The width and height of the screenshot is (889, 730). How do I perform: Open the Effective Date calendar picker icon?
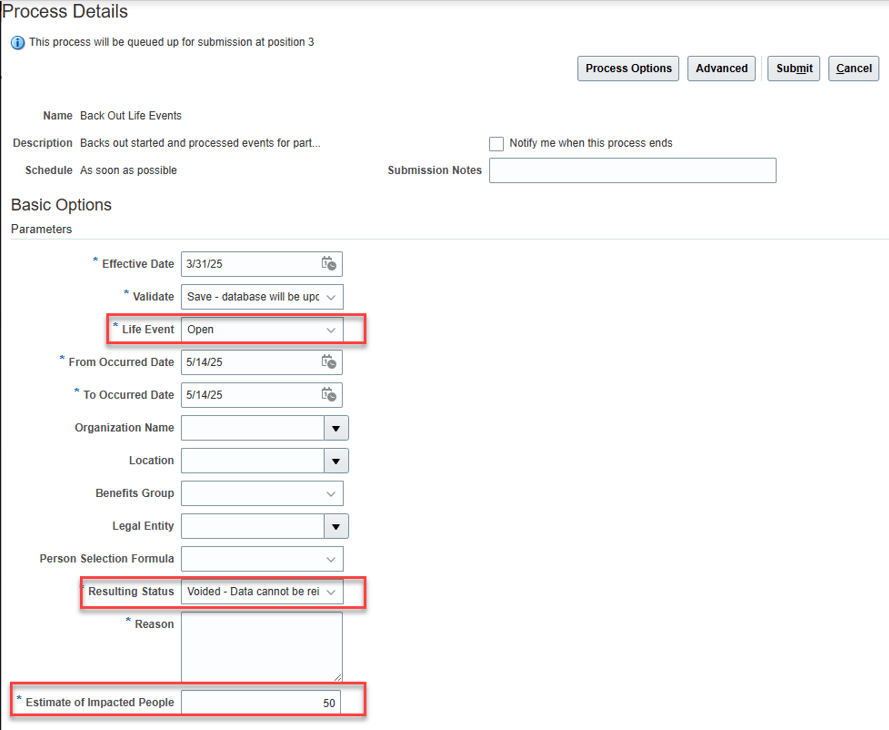click(x=329, y=264)
